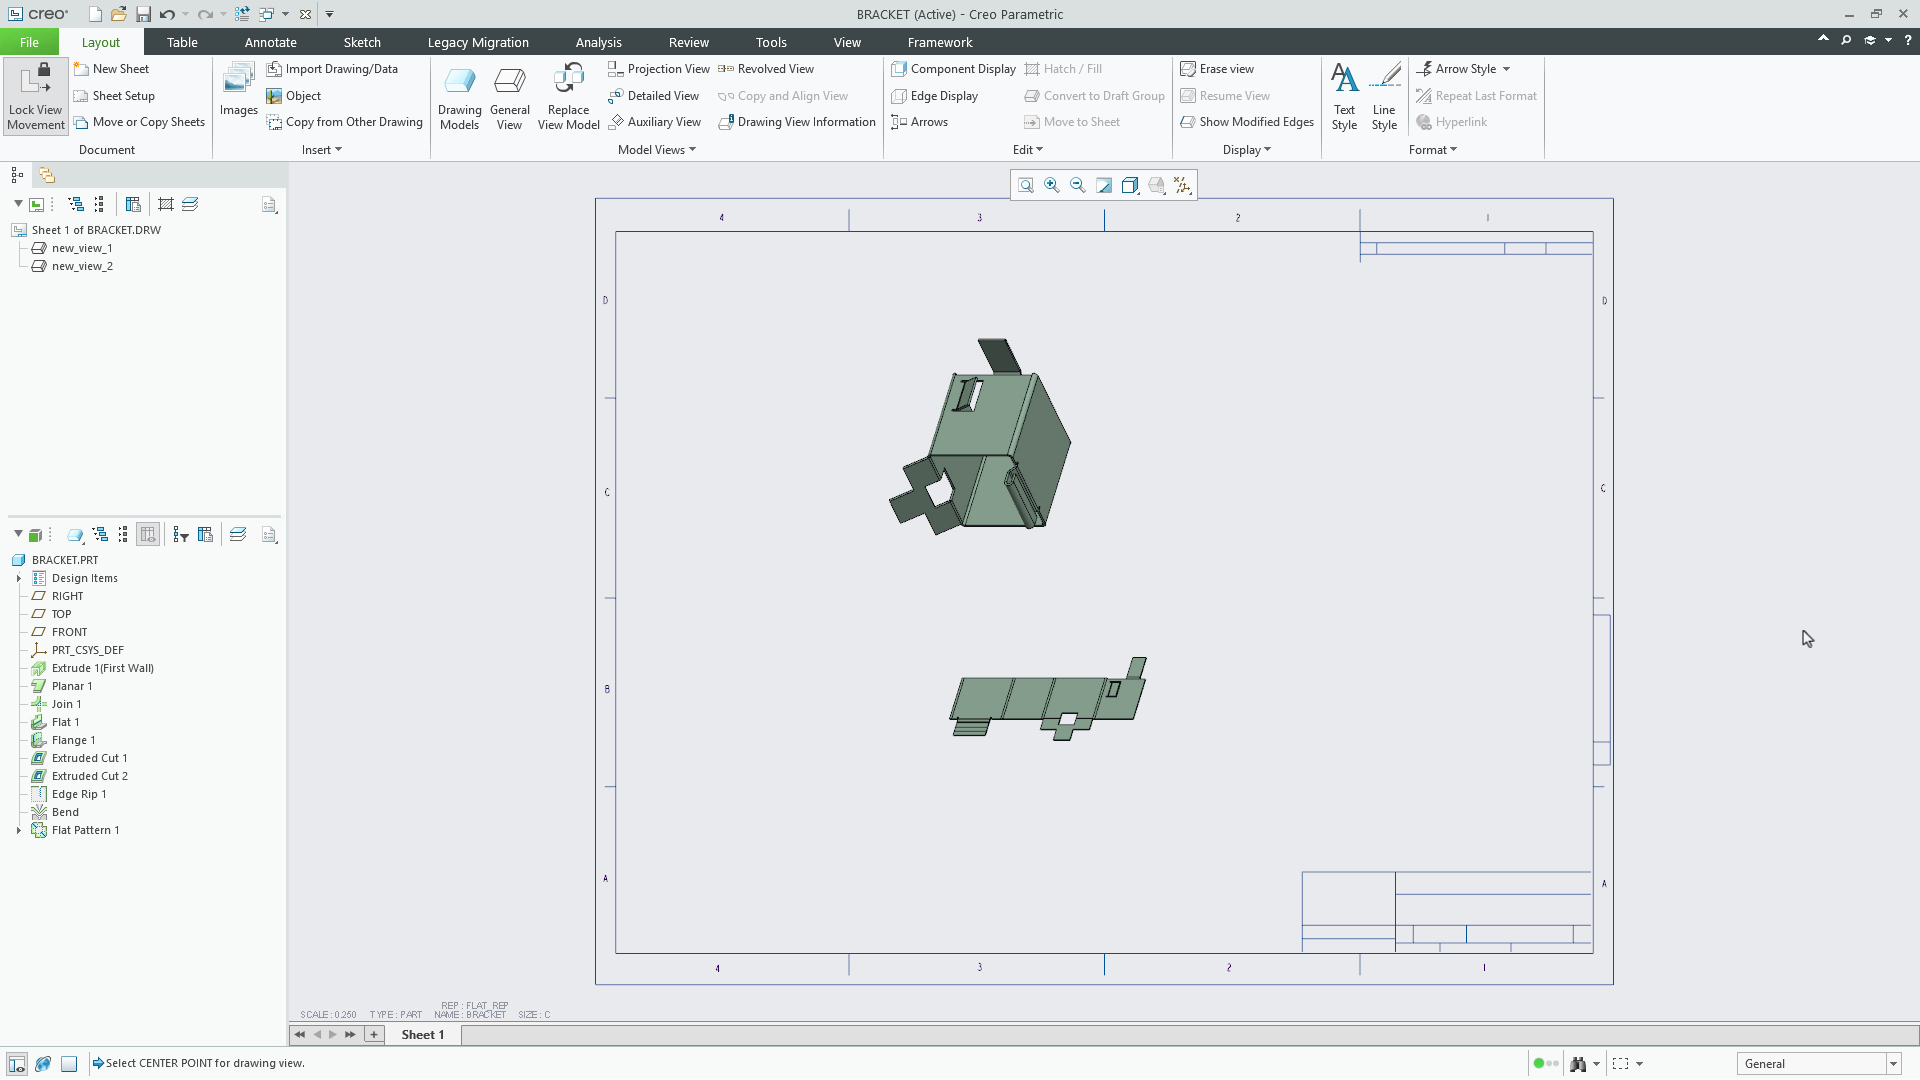Insert a Revolved View

(x=766, y=69)
